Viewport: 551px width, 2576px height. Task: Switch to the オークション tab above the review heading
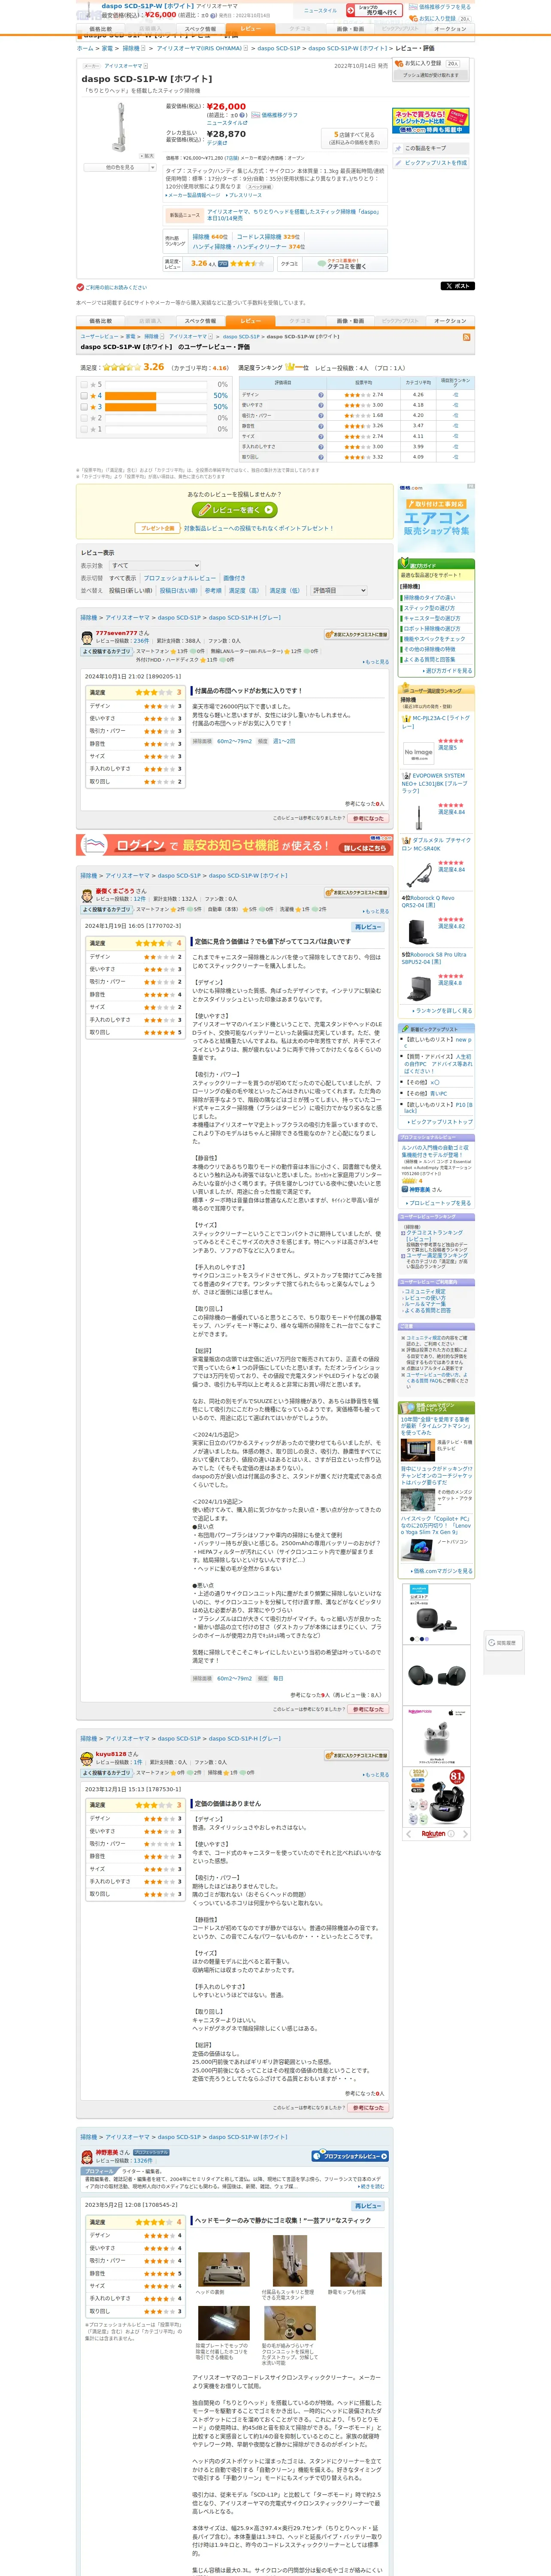click(450, 321)
